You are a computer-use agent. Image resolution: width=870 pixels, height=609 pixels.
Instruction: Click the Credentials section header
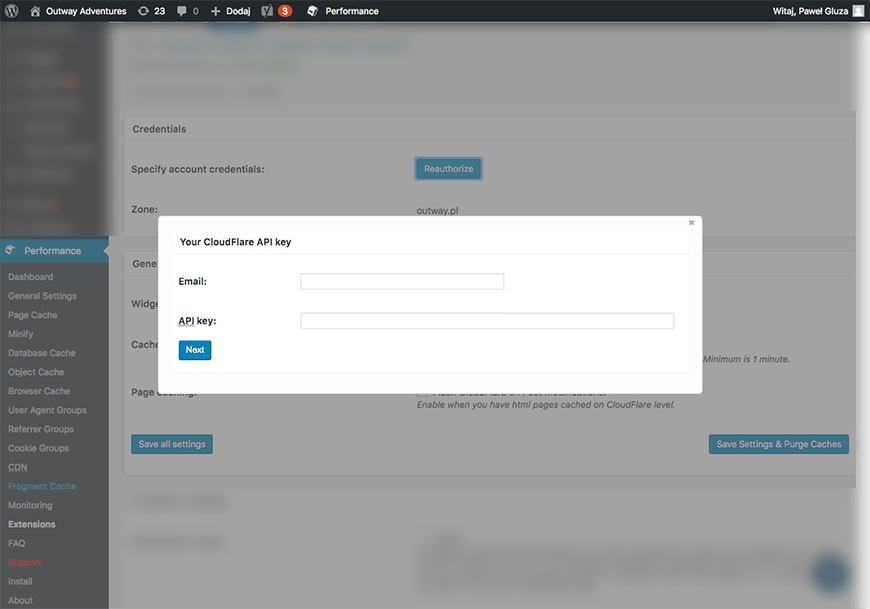159,129
